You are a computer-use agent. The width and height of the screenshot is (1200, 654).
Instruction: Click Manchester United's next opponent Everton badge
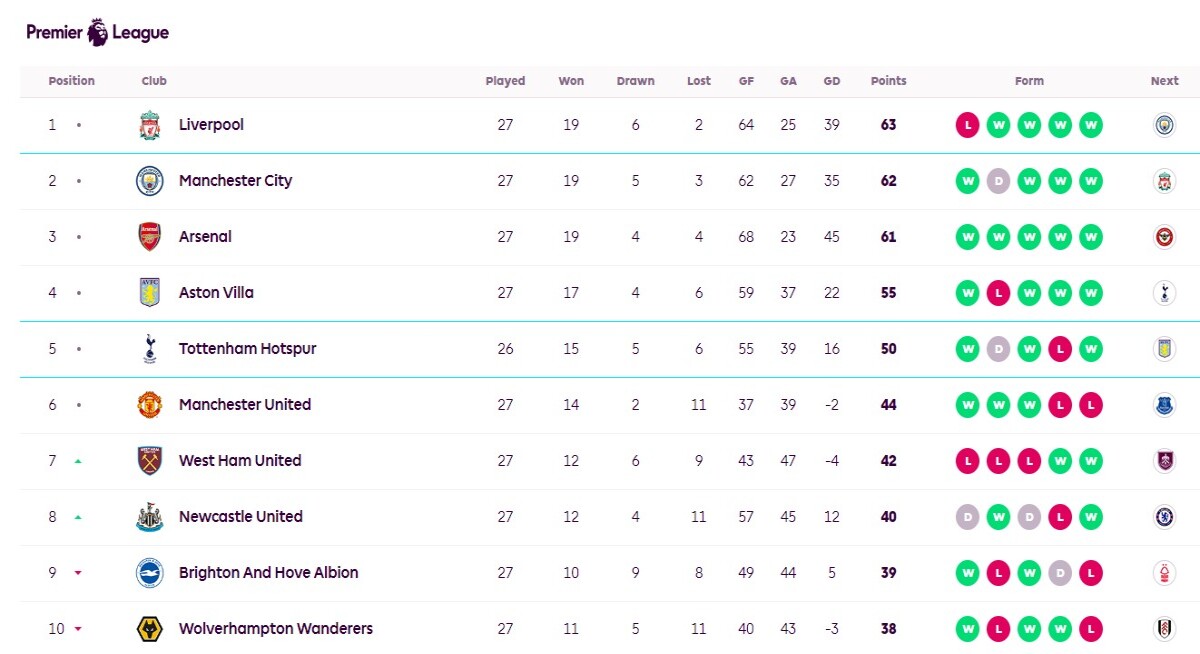point(1164,405)
